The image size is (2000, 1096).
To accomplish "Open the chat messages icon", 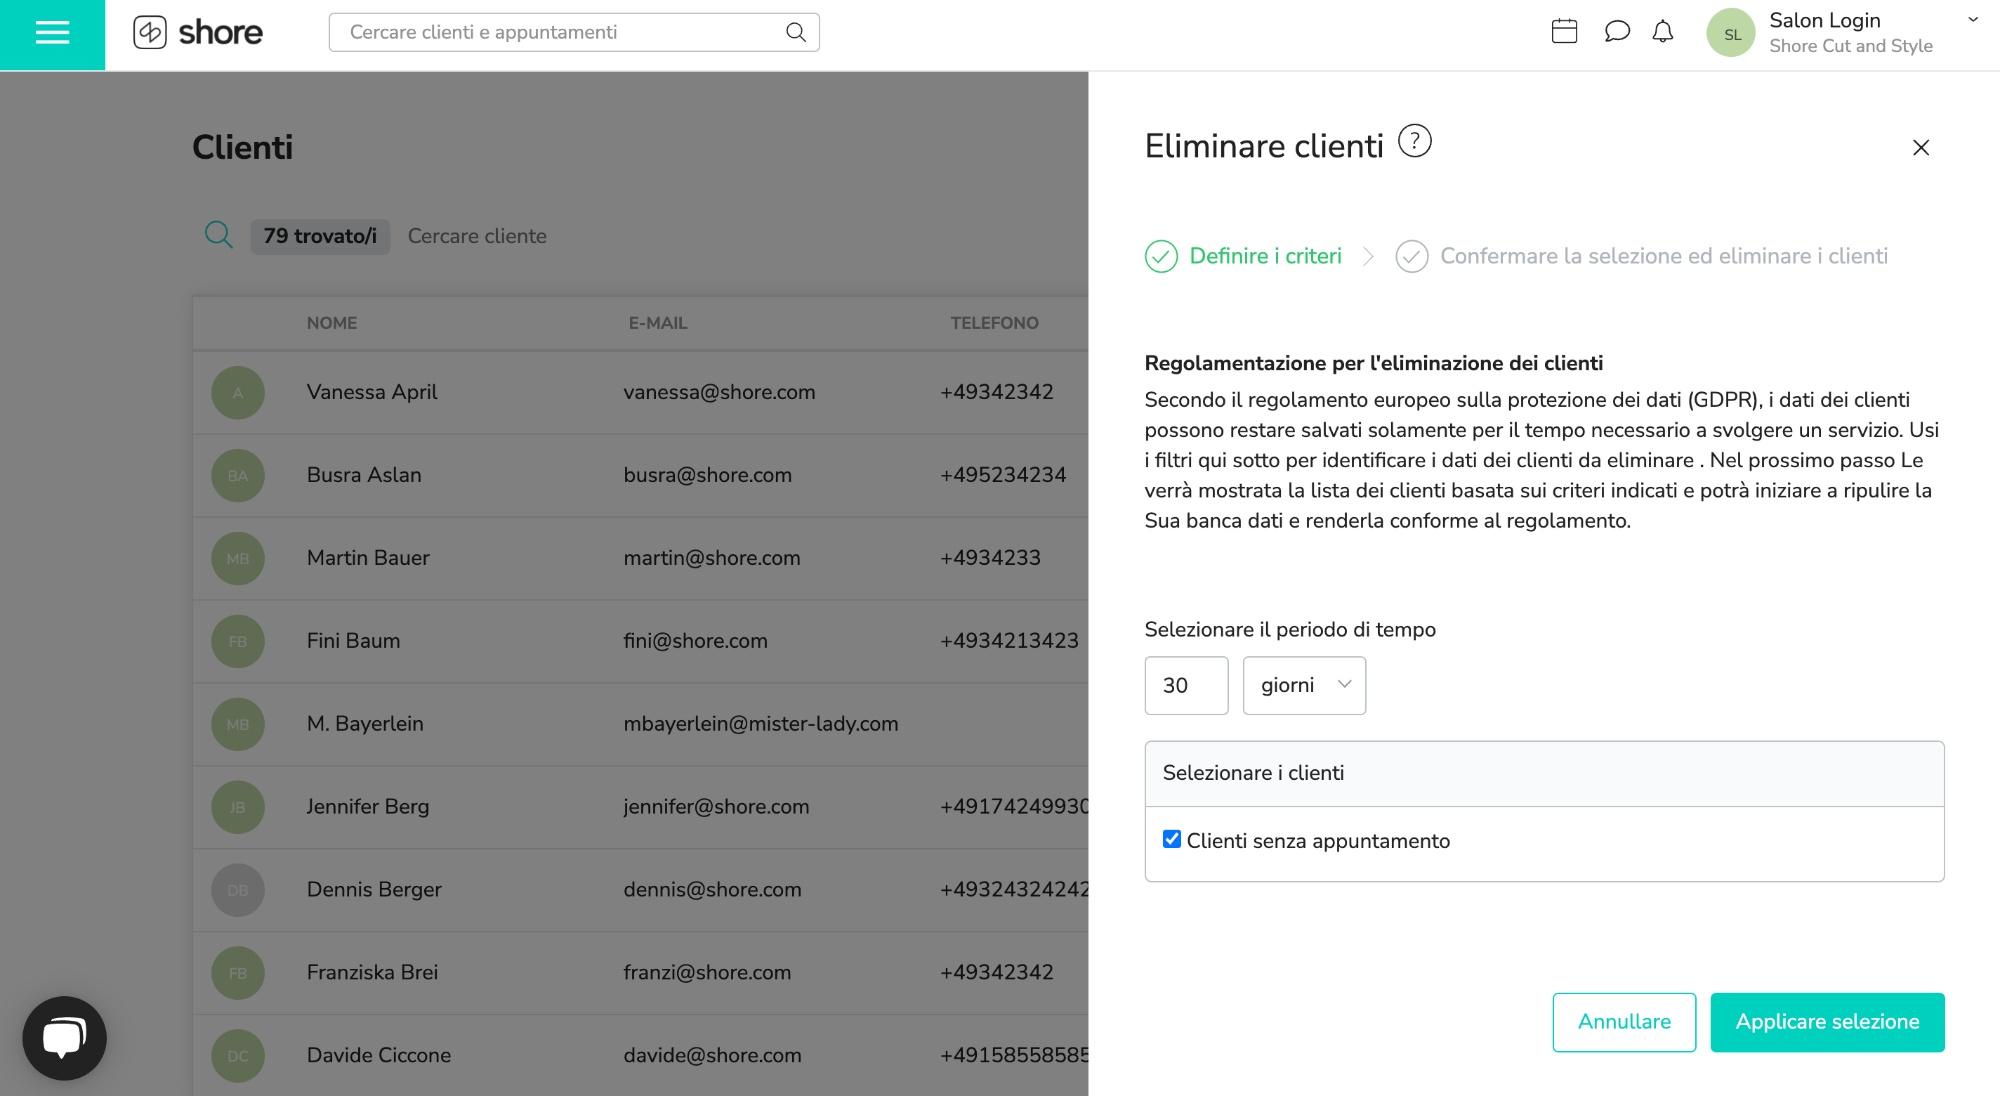I will (x=1616, y=31).
